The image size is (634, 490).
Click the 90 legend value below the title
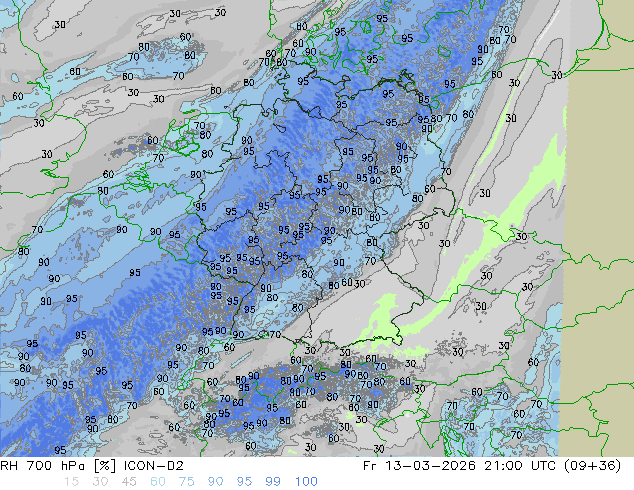coord(215,482)
